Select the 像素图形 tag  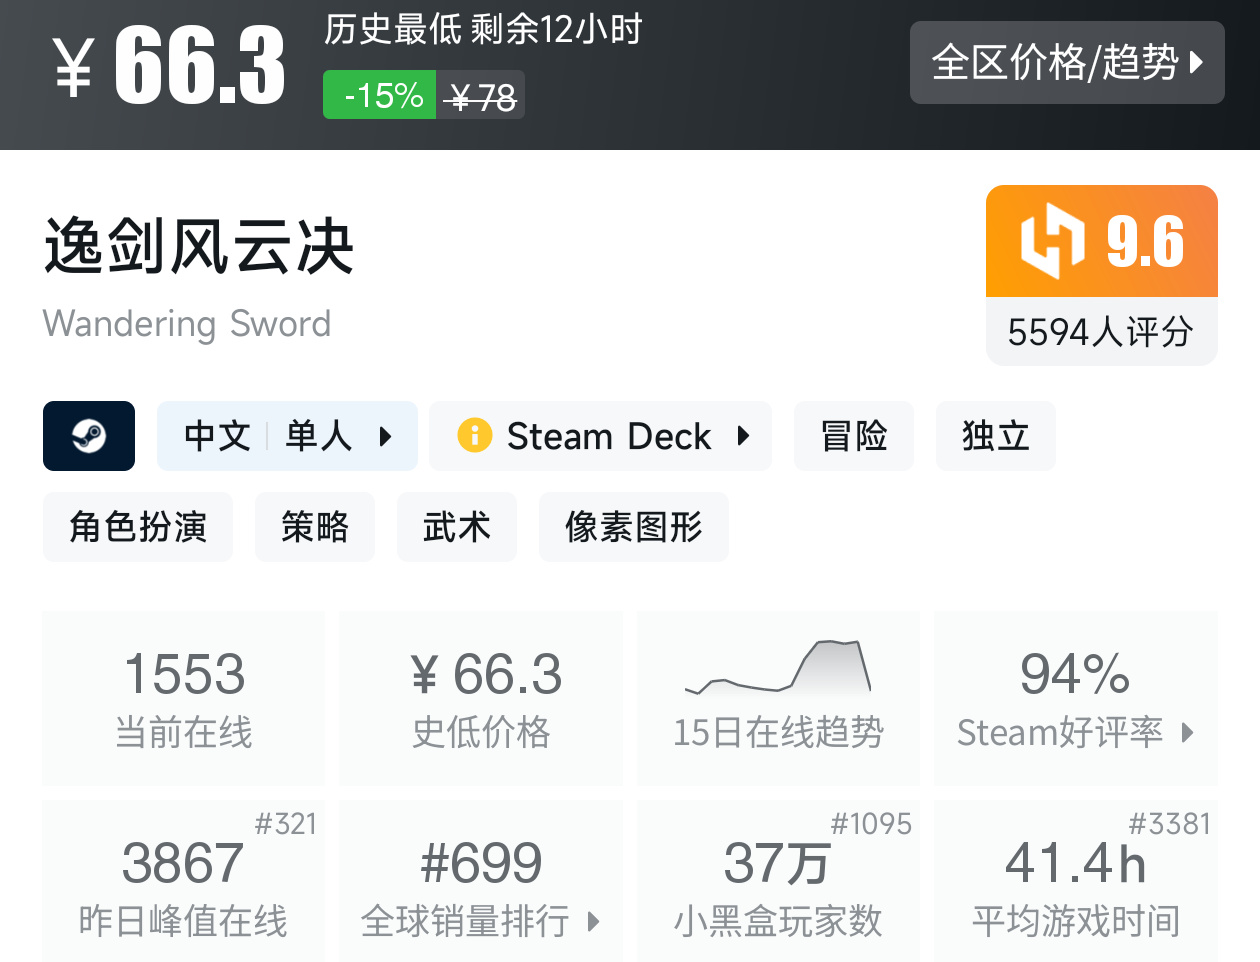[634, 527]
